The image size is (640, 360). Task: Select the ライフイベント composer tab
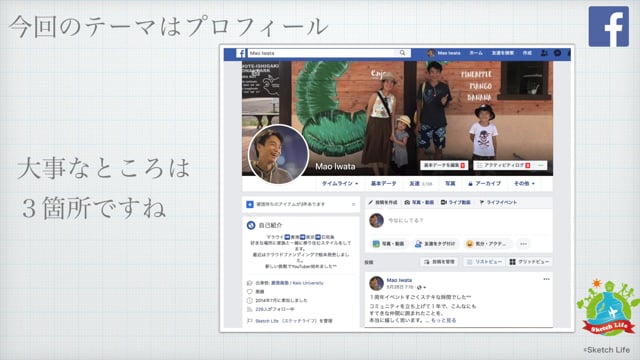pyautogui.click(x=498, y=202)
